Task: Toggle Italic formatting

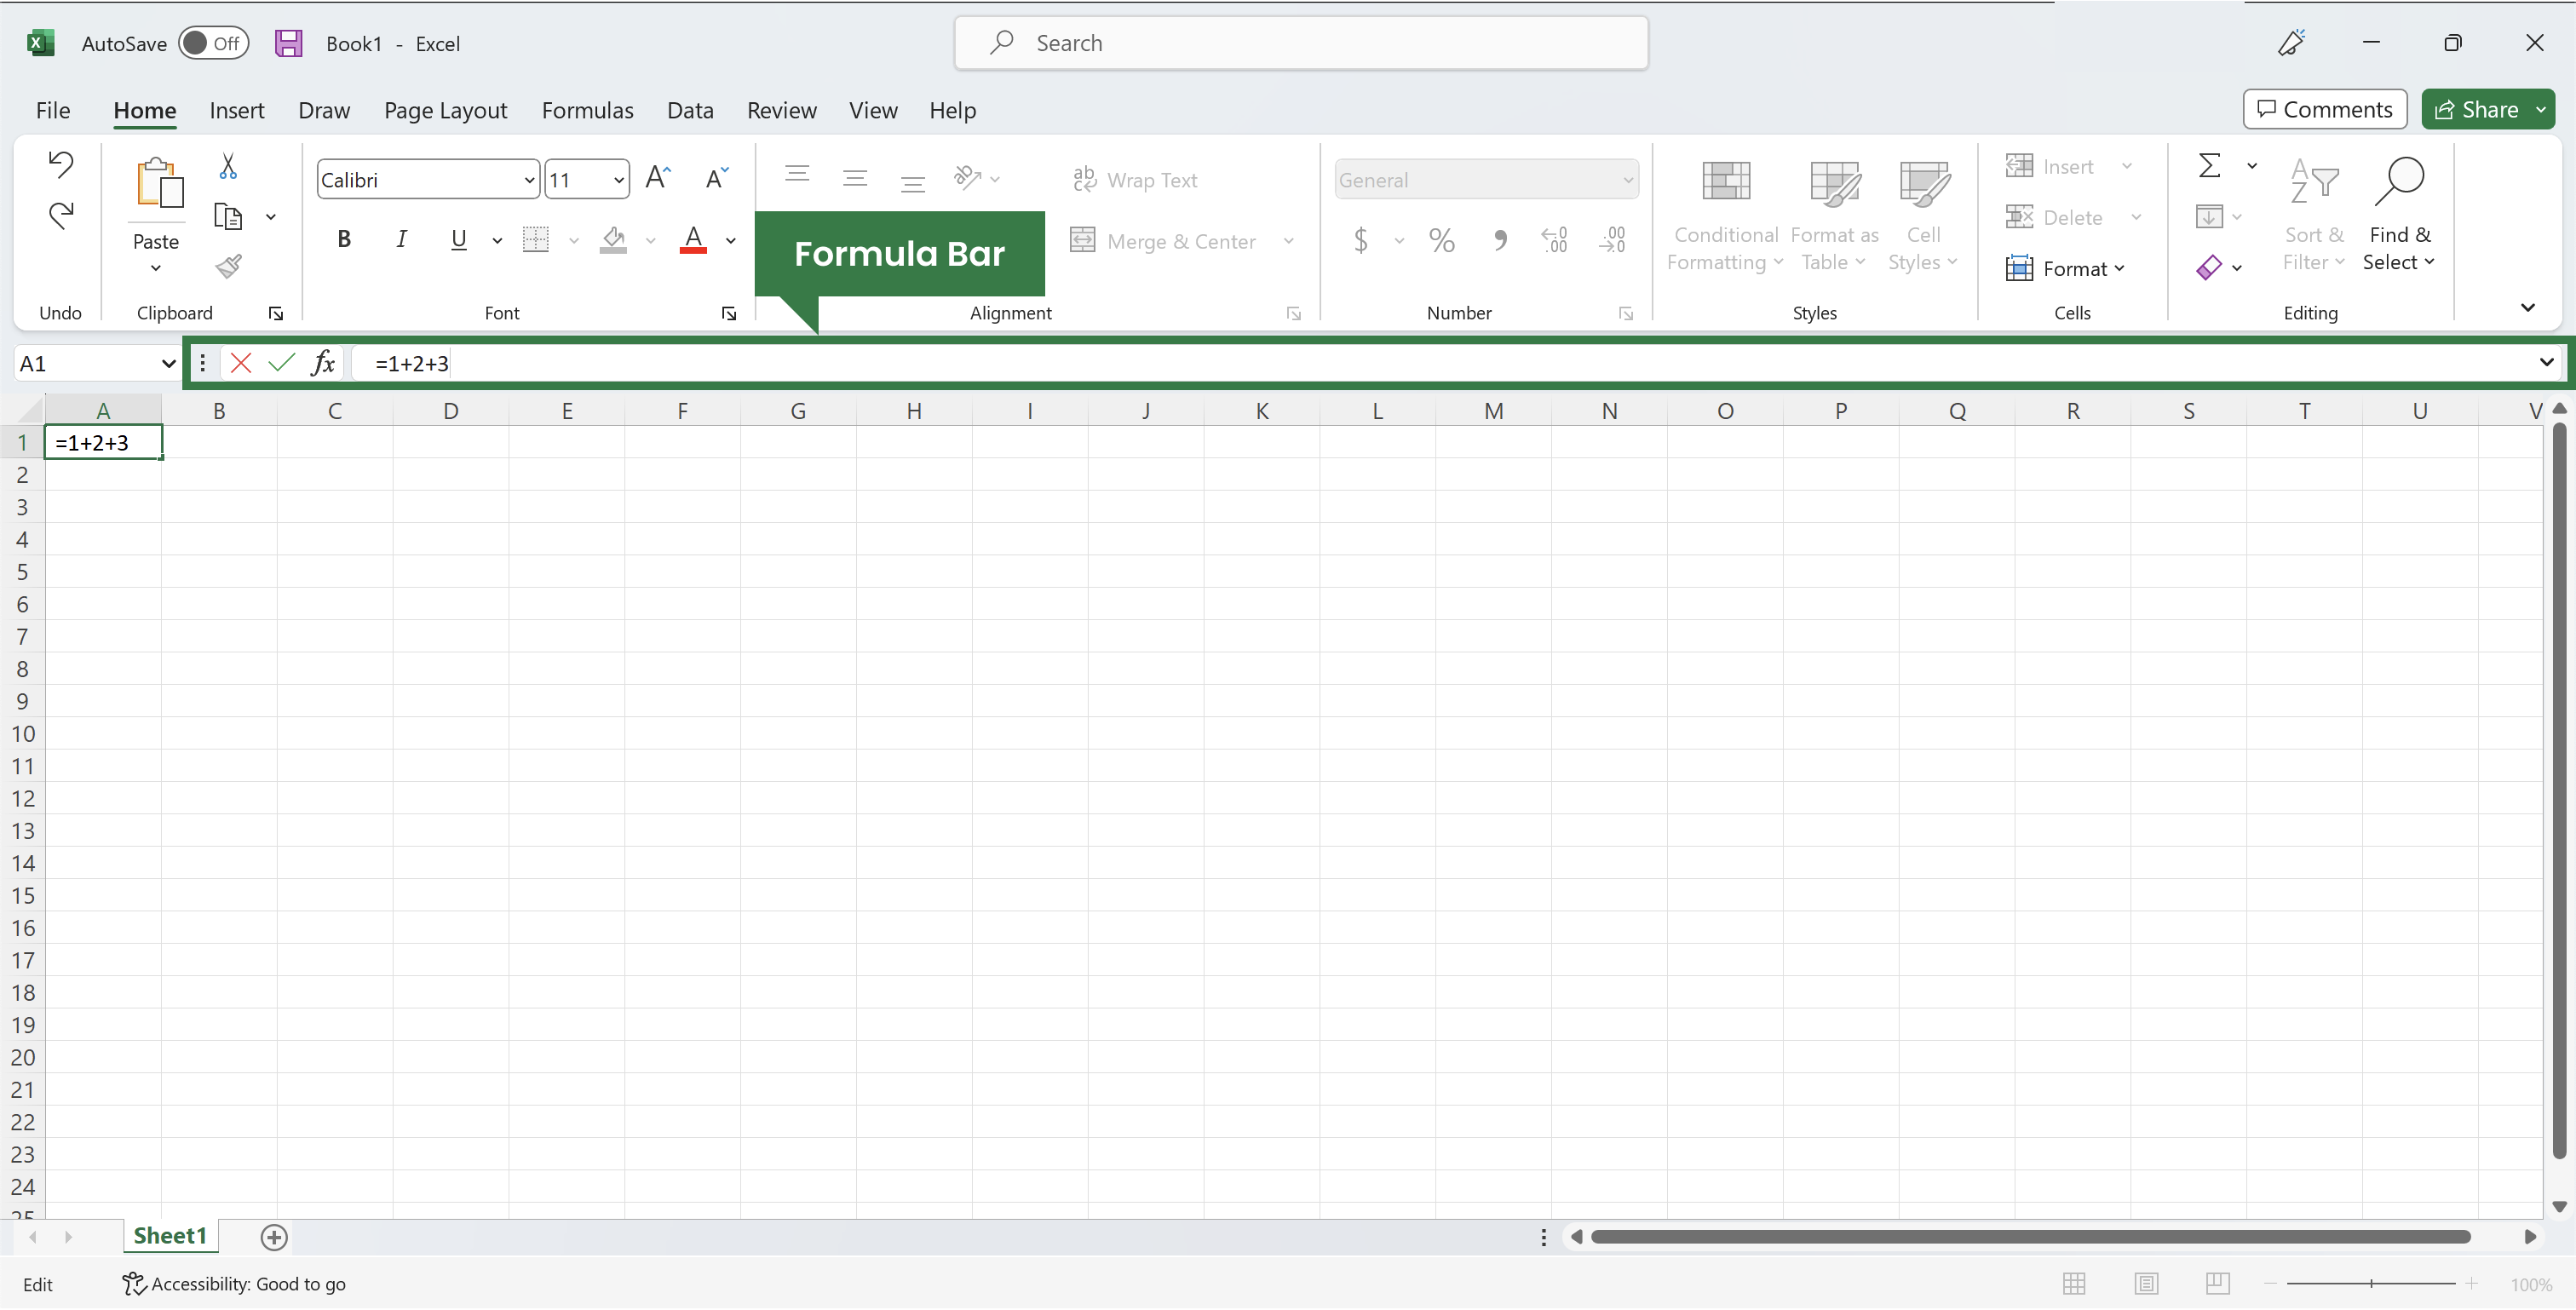Action: click(402, 240)
